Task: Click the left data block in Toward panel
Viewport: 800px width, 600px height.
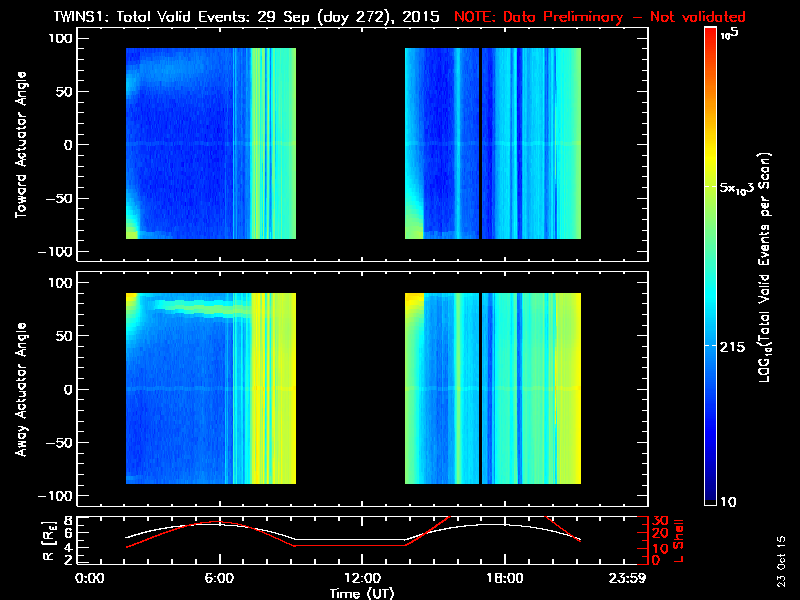Action: tap(211, 144)
